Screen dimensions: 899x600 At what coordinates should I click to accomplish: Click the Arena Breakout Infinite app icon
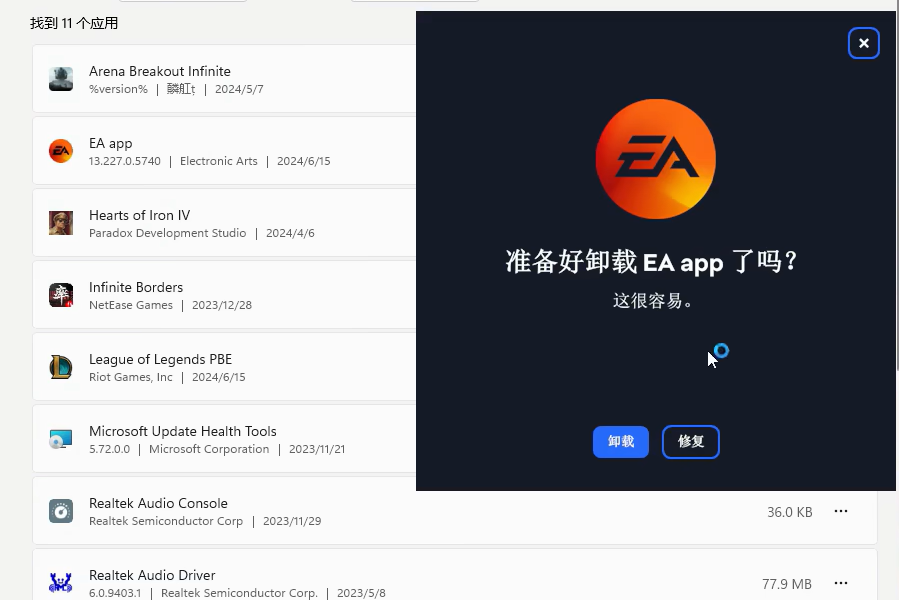pos(61,79)
